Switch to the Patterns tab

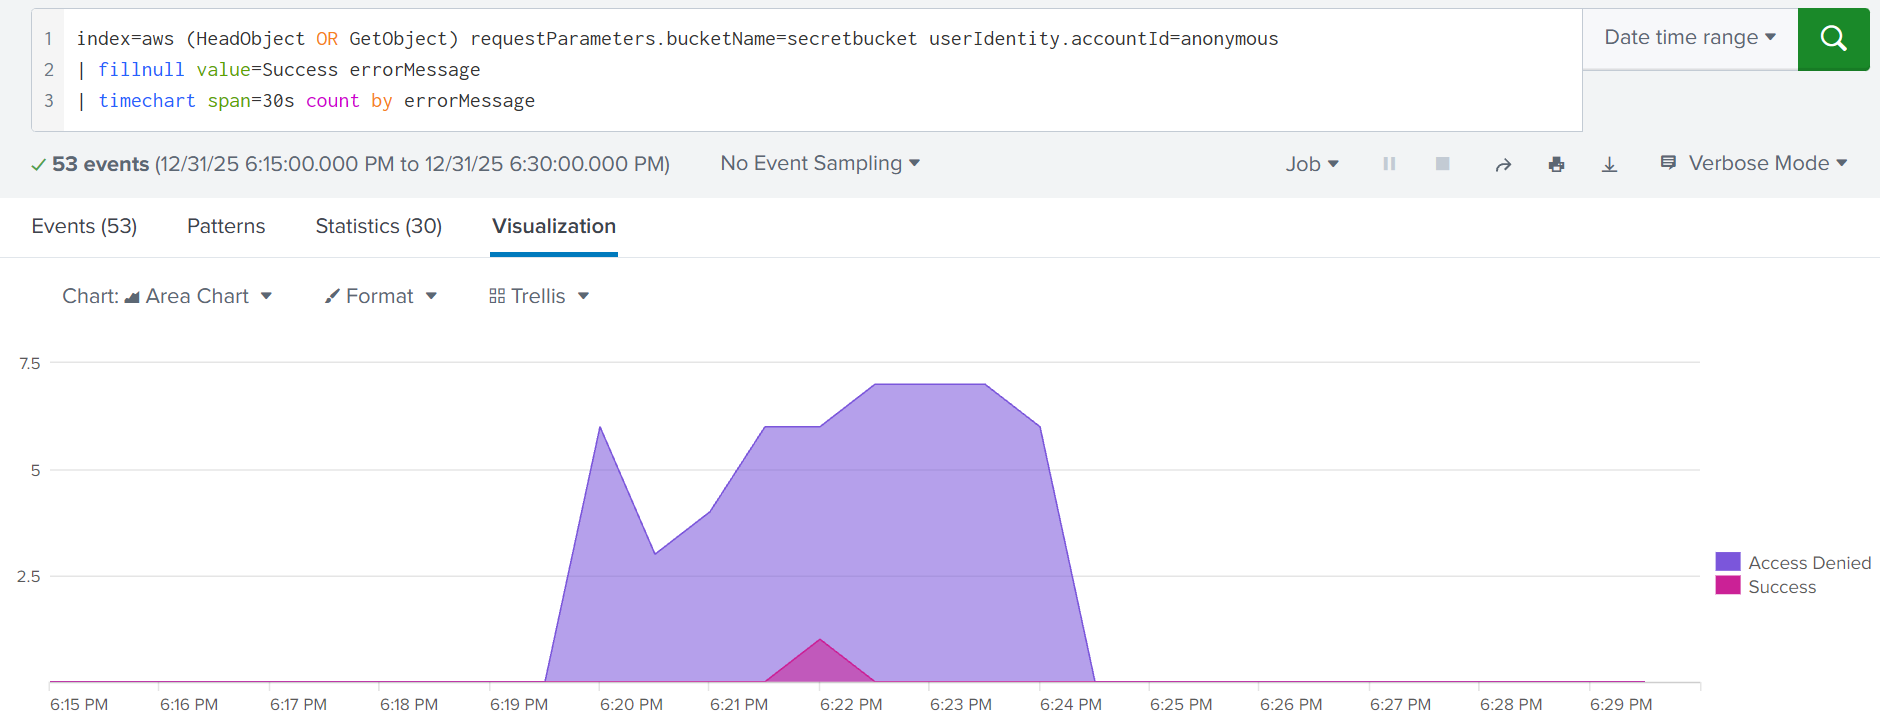coord(226,226)
